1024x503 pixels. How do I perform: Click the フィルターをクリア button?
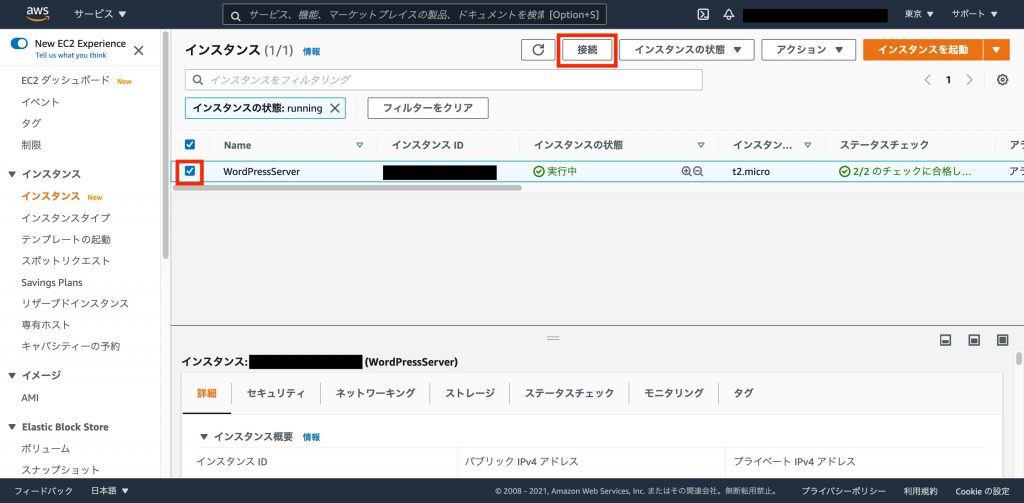428,108
